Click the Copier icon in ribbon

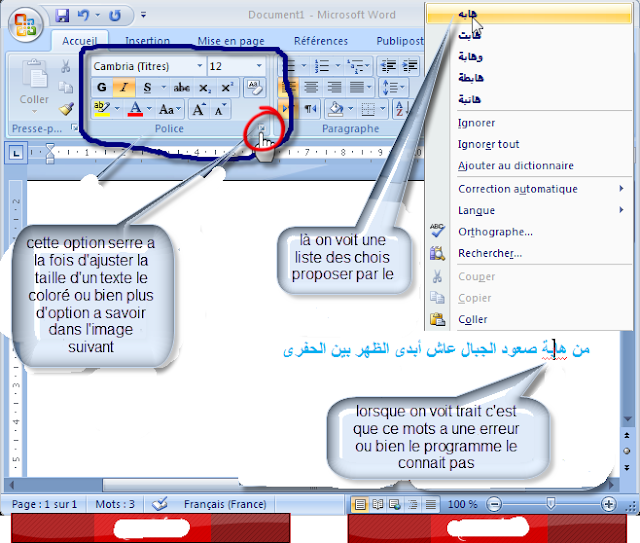coord(65,87)
